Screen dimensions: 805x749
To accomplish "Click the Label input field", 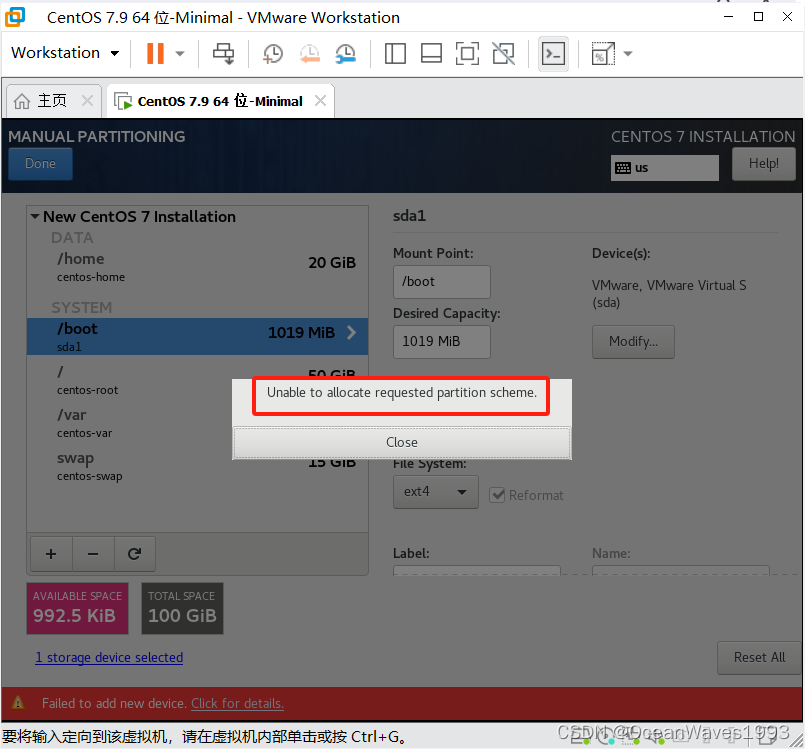I will 476,570.
